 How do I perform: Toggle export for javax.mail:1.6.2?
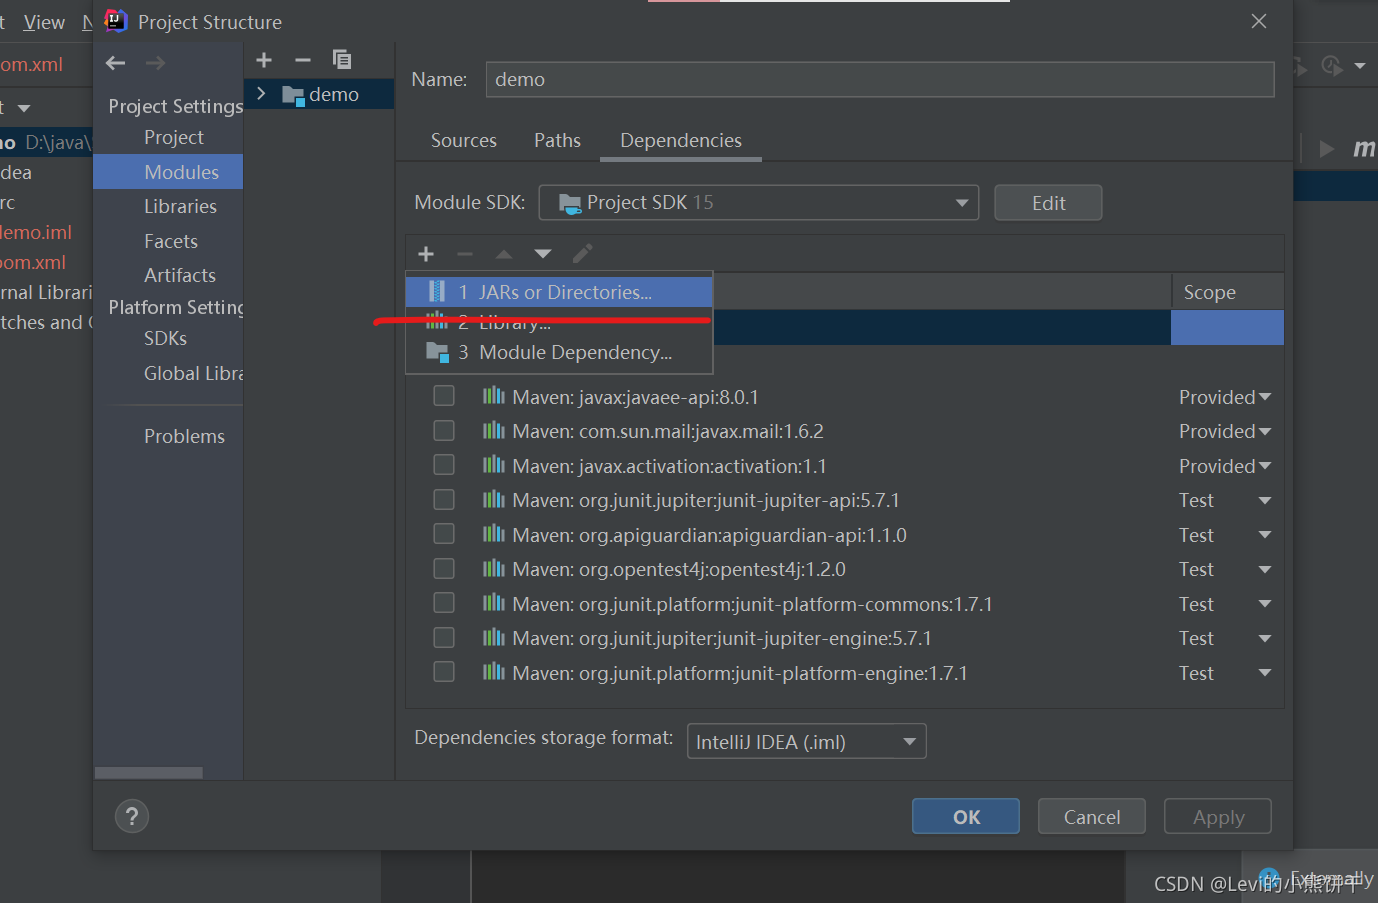444,430
